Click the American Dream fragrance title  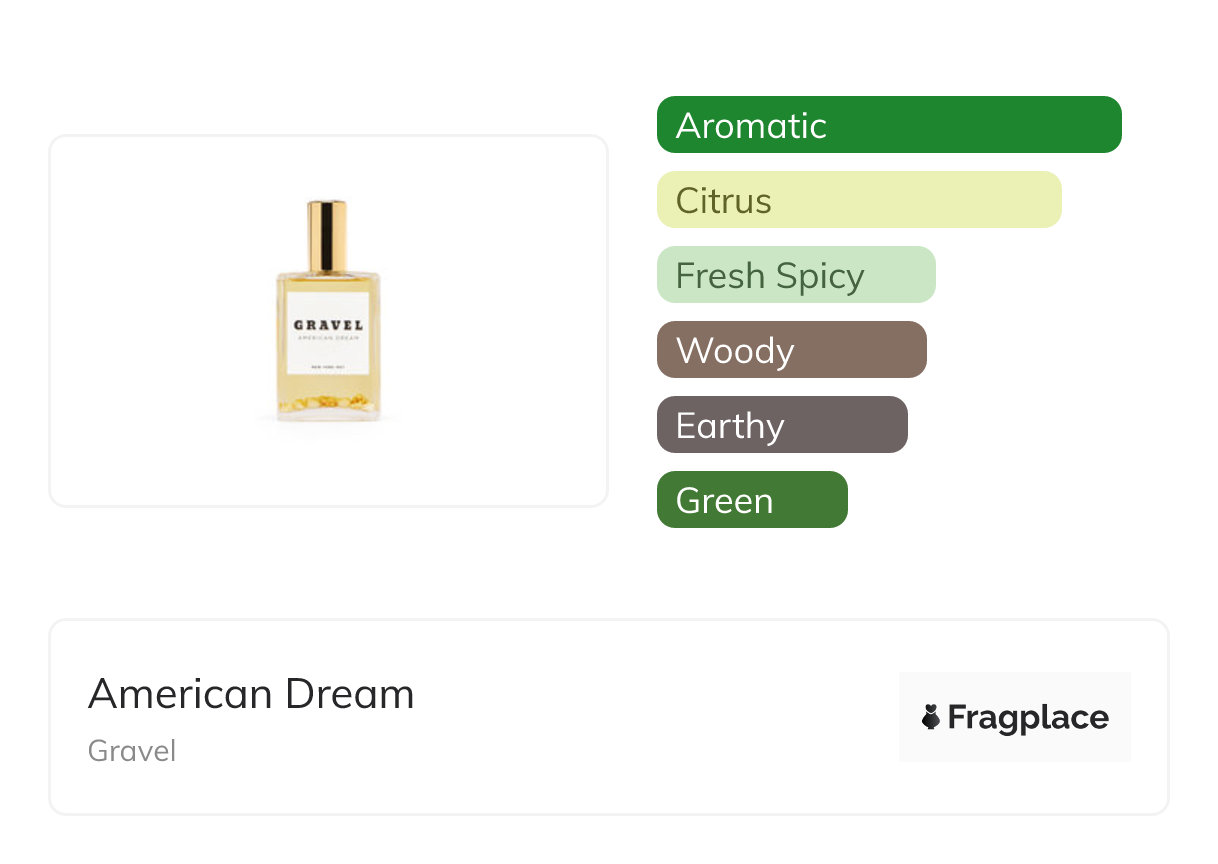251,693
